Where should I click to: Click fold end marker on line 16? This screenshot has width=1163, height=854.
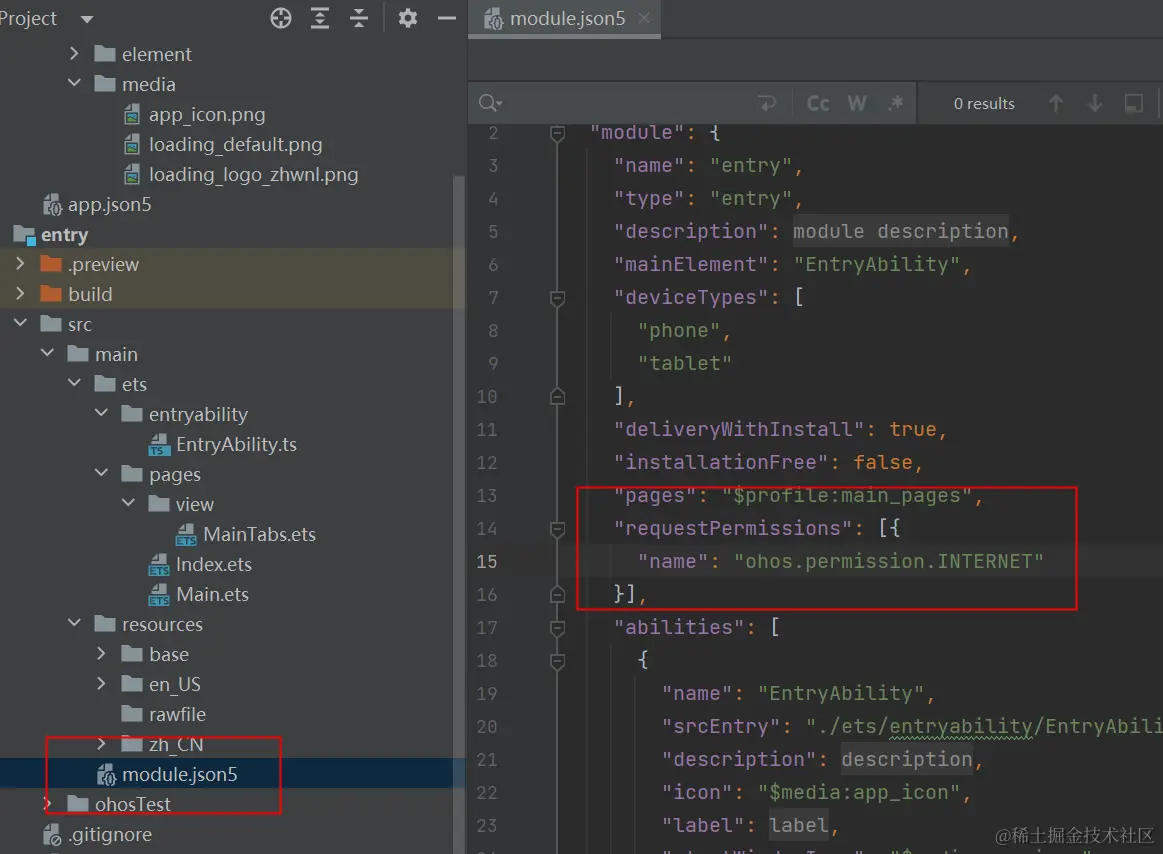pos(557,594)
